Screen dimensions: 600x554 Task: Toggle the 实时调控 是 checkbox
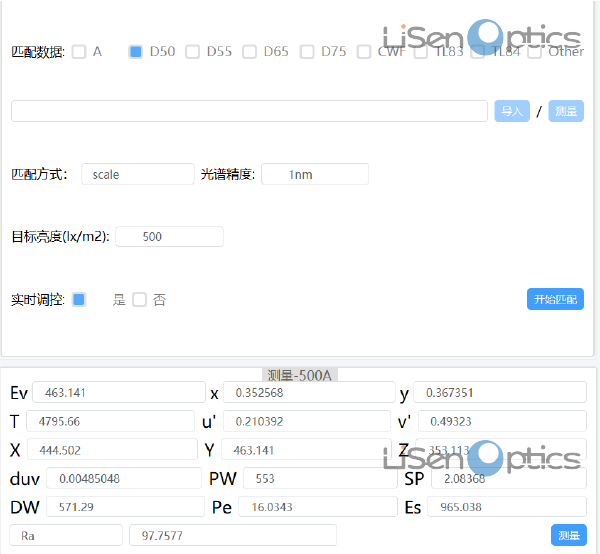(80, 299)
